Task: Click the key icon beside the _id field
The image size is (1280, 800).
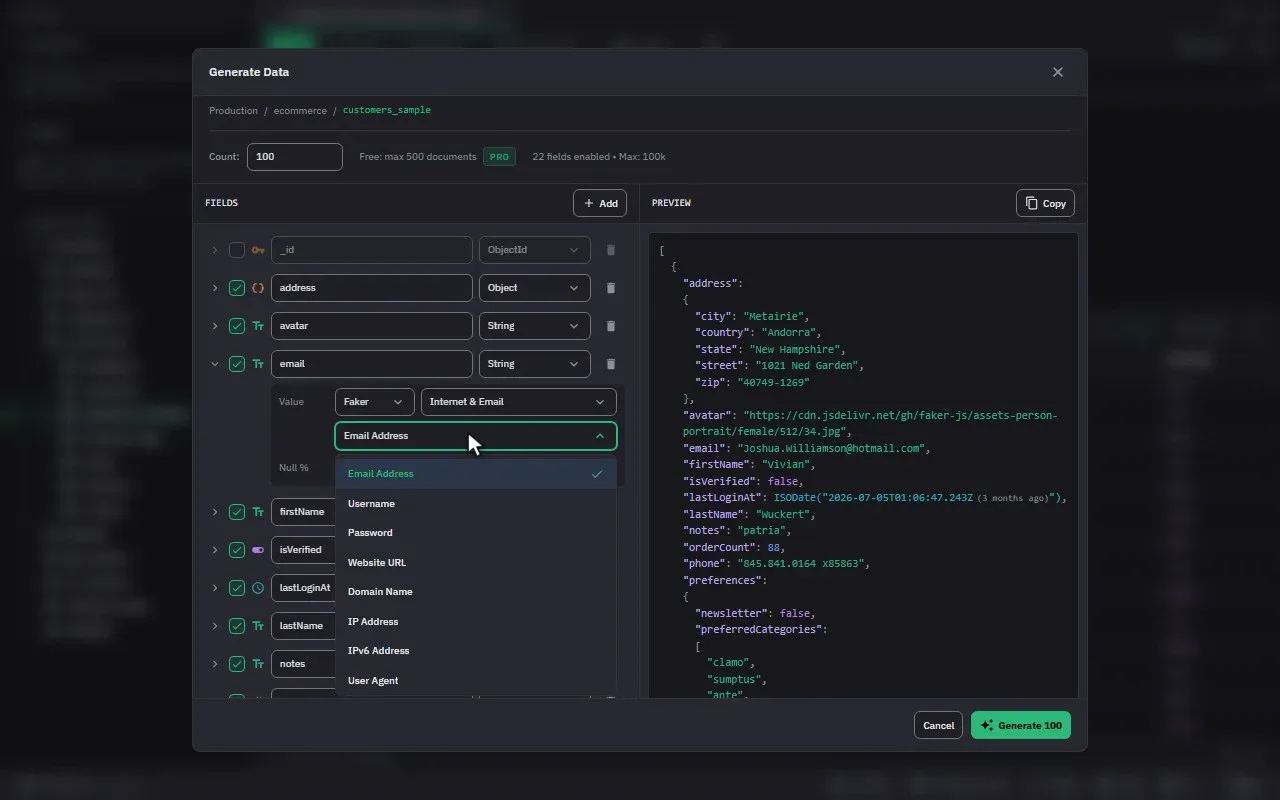Action: pos(258,250)
